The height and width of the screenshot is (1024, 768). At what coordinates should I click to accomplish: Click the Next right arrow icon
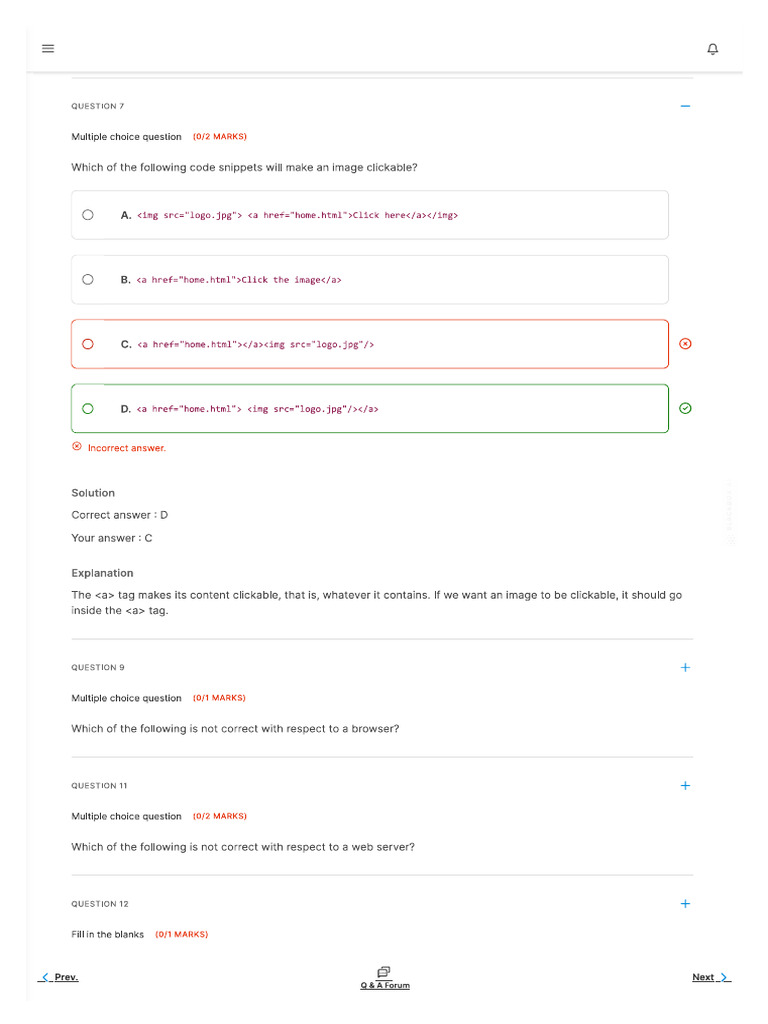pos(725,977)
